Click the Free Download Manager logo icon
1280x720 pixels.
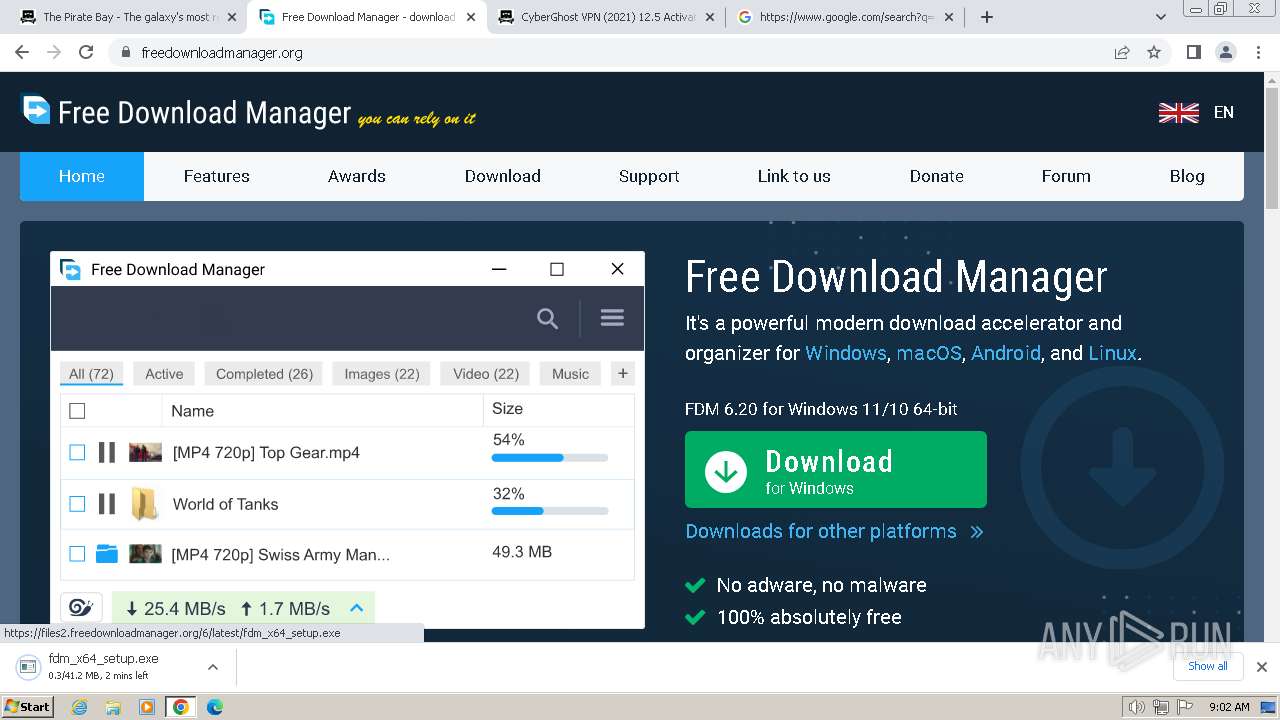[x=36, y=110]
